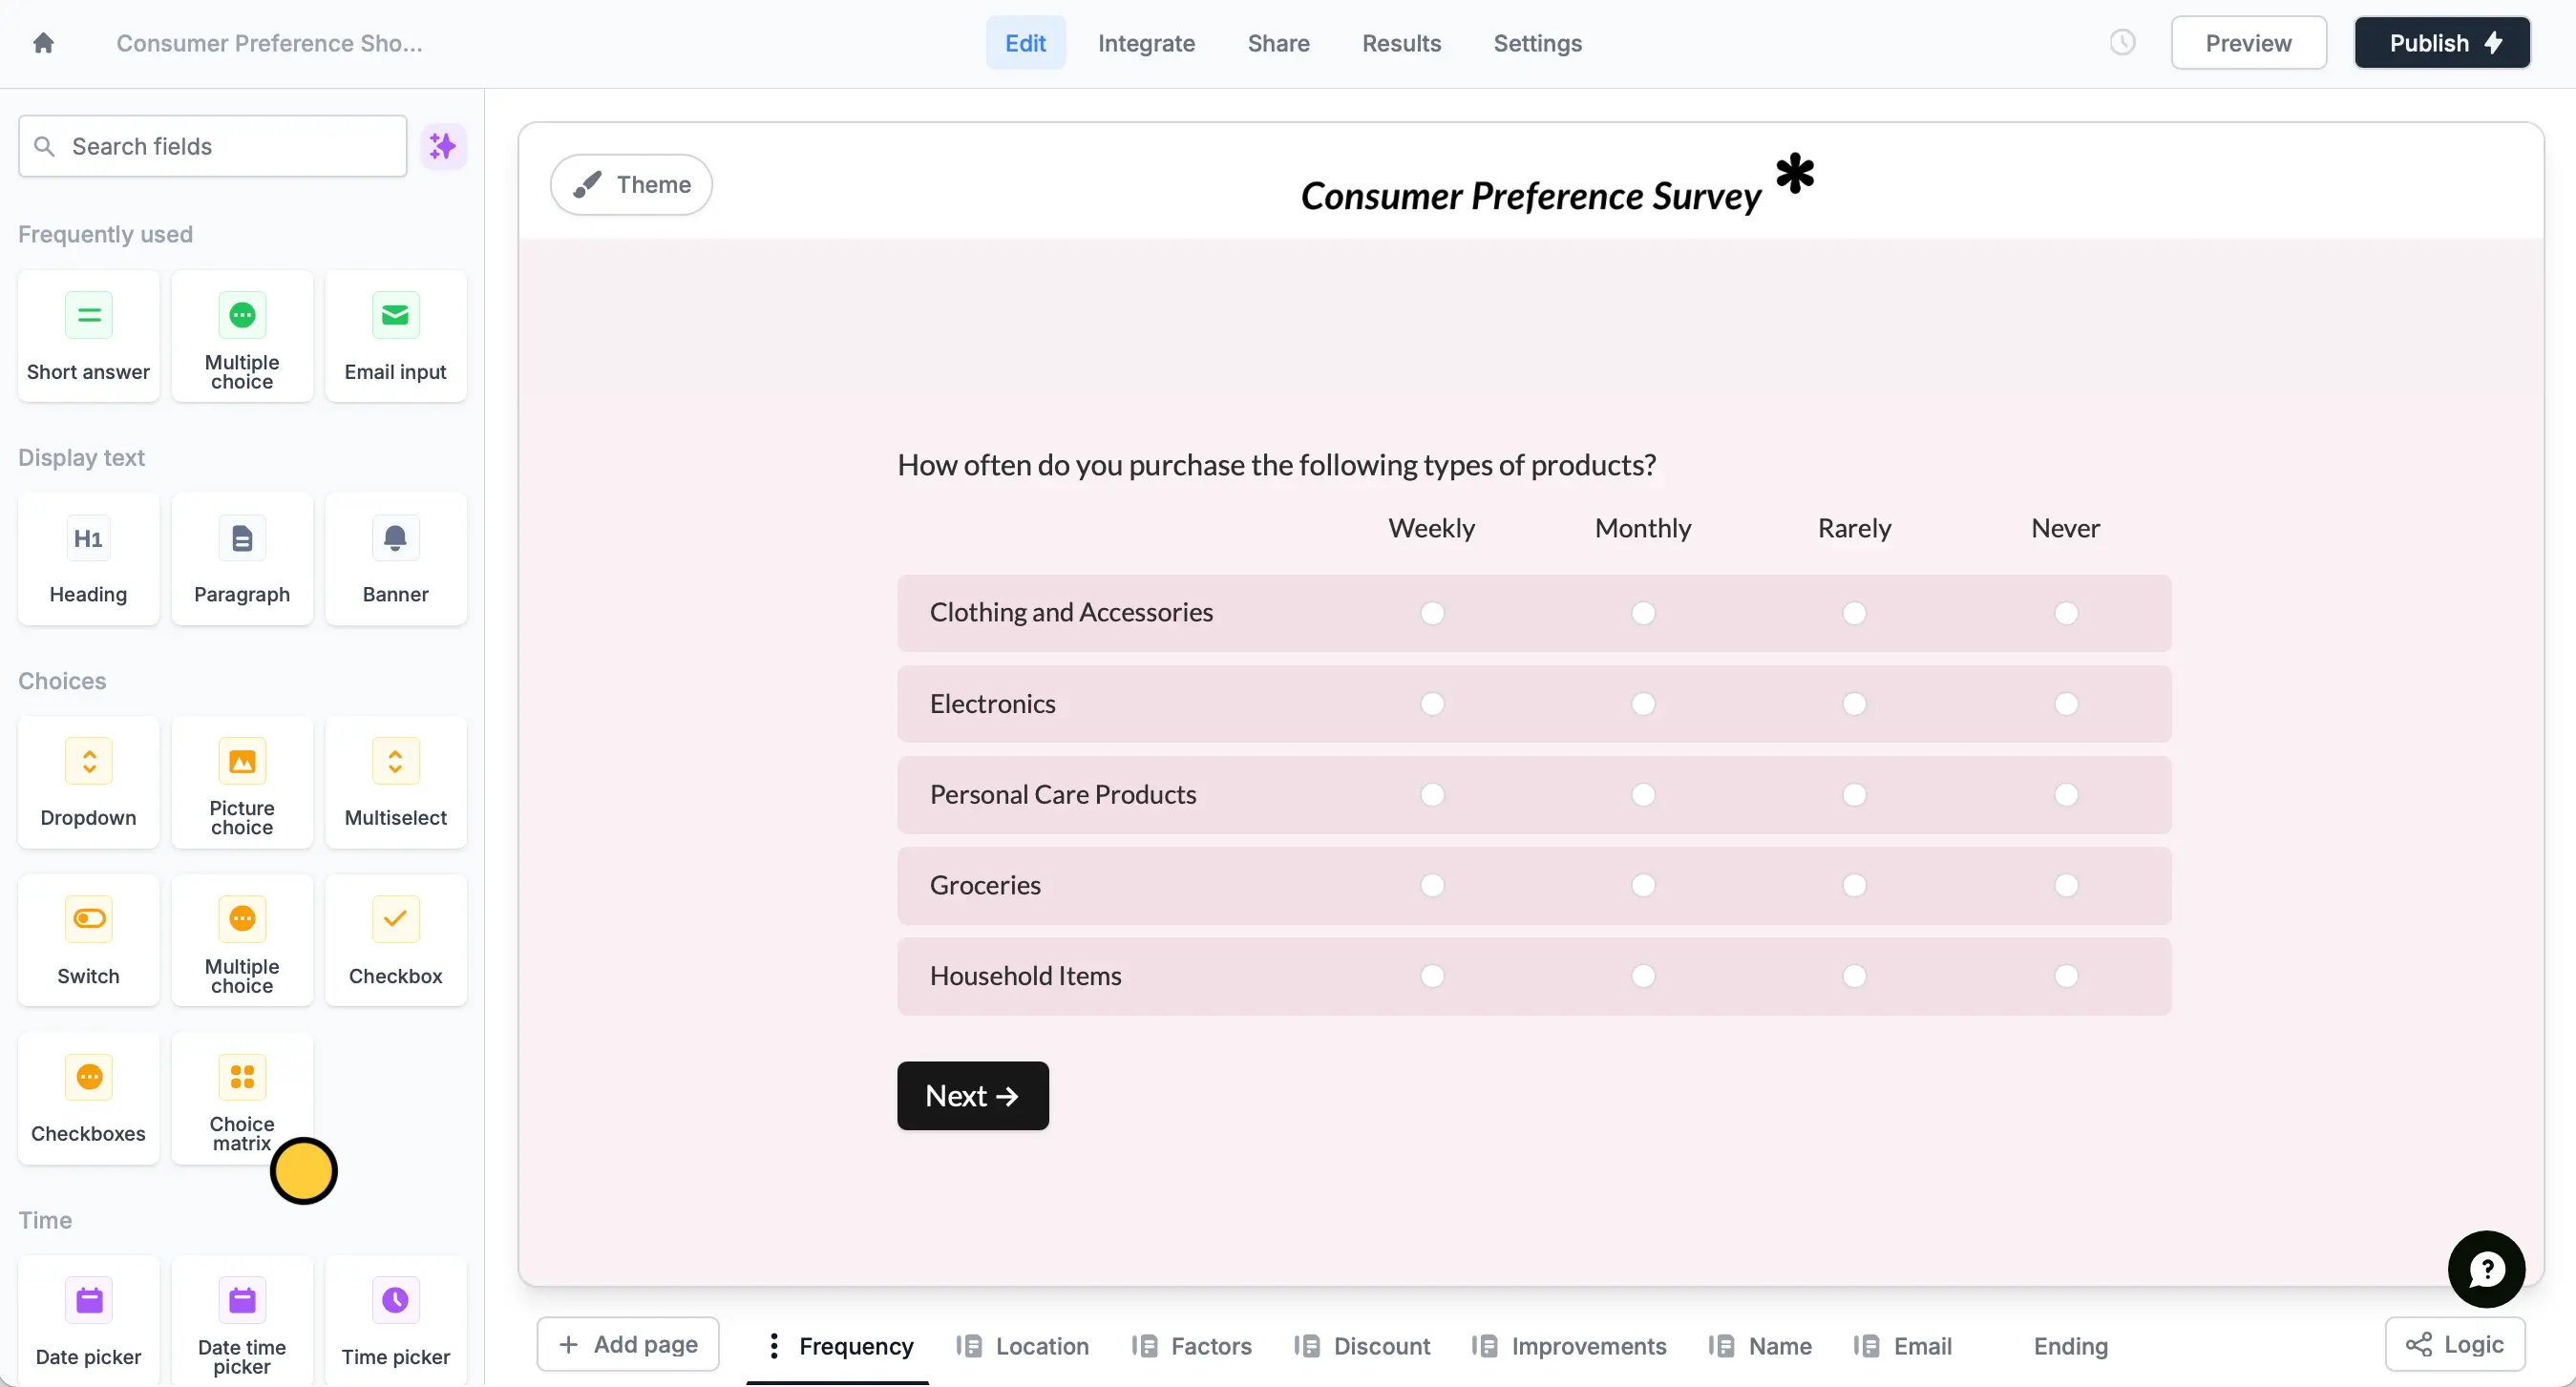2576x1387 pixels.
Task: Select Rarely for Personal Care Products
Action: 1854,795
